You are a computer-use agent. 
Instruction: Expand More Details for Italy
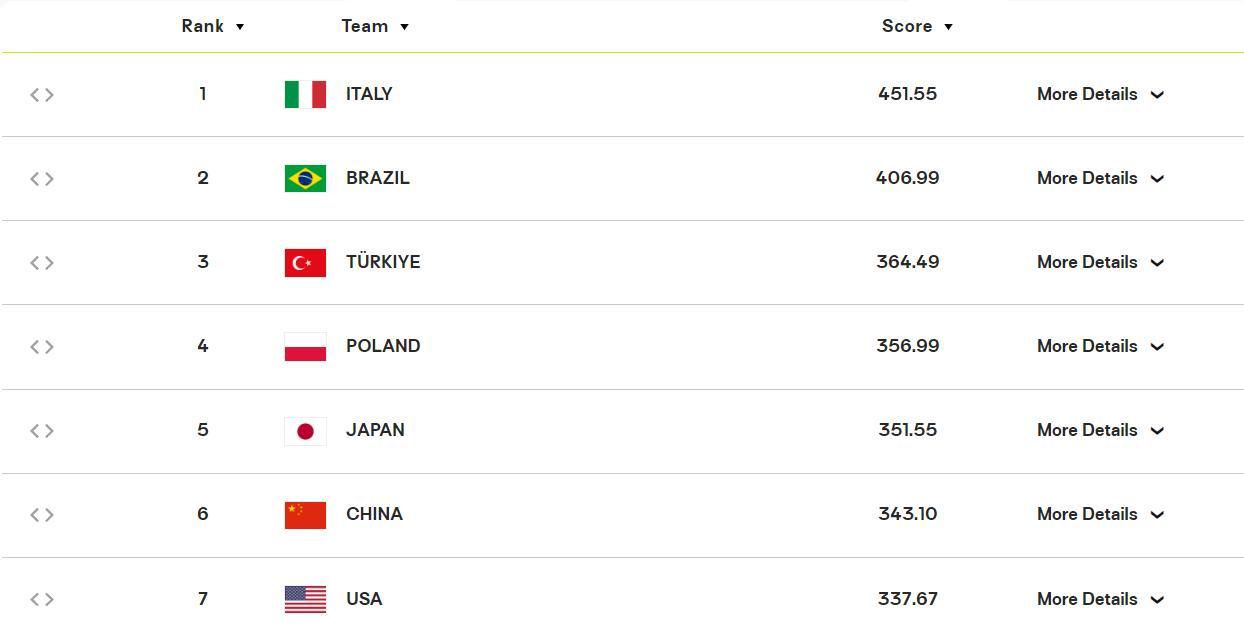[x=1100, y=94]
